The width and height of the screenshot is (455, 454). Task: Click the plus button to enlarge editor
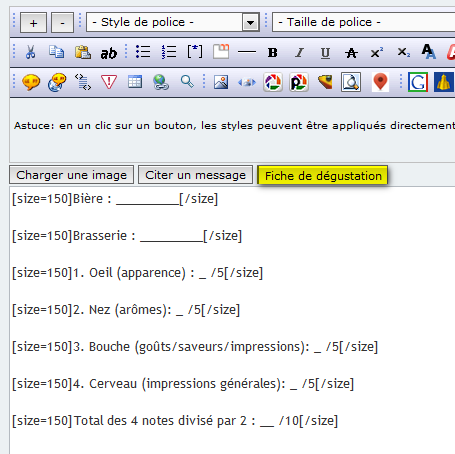(33, 23)
